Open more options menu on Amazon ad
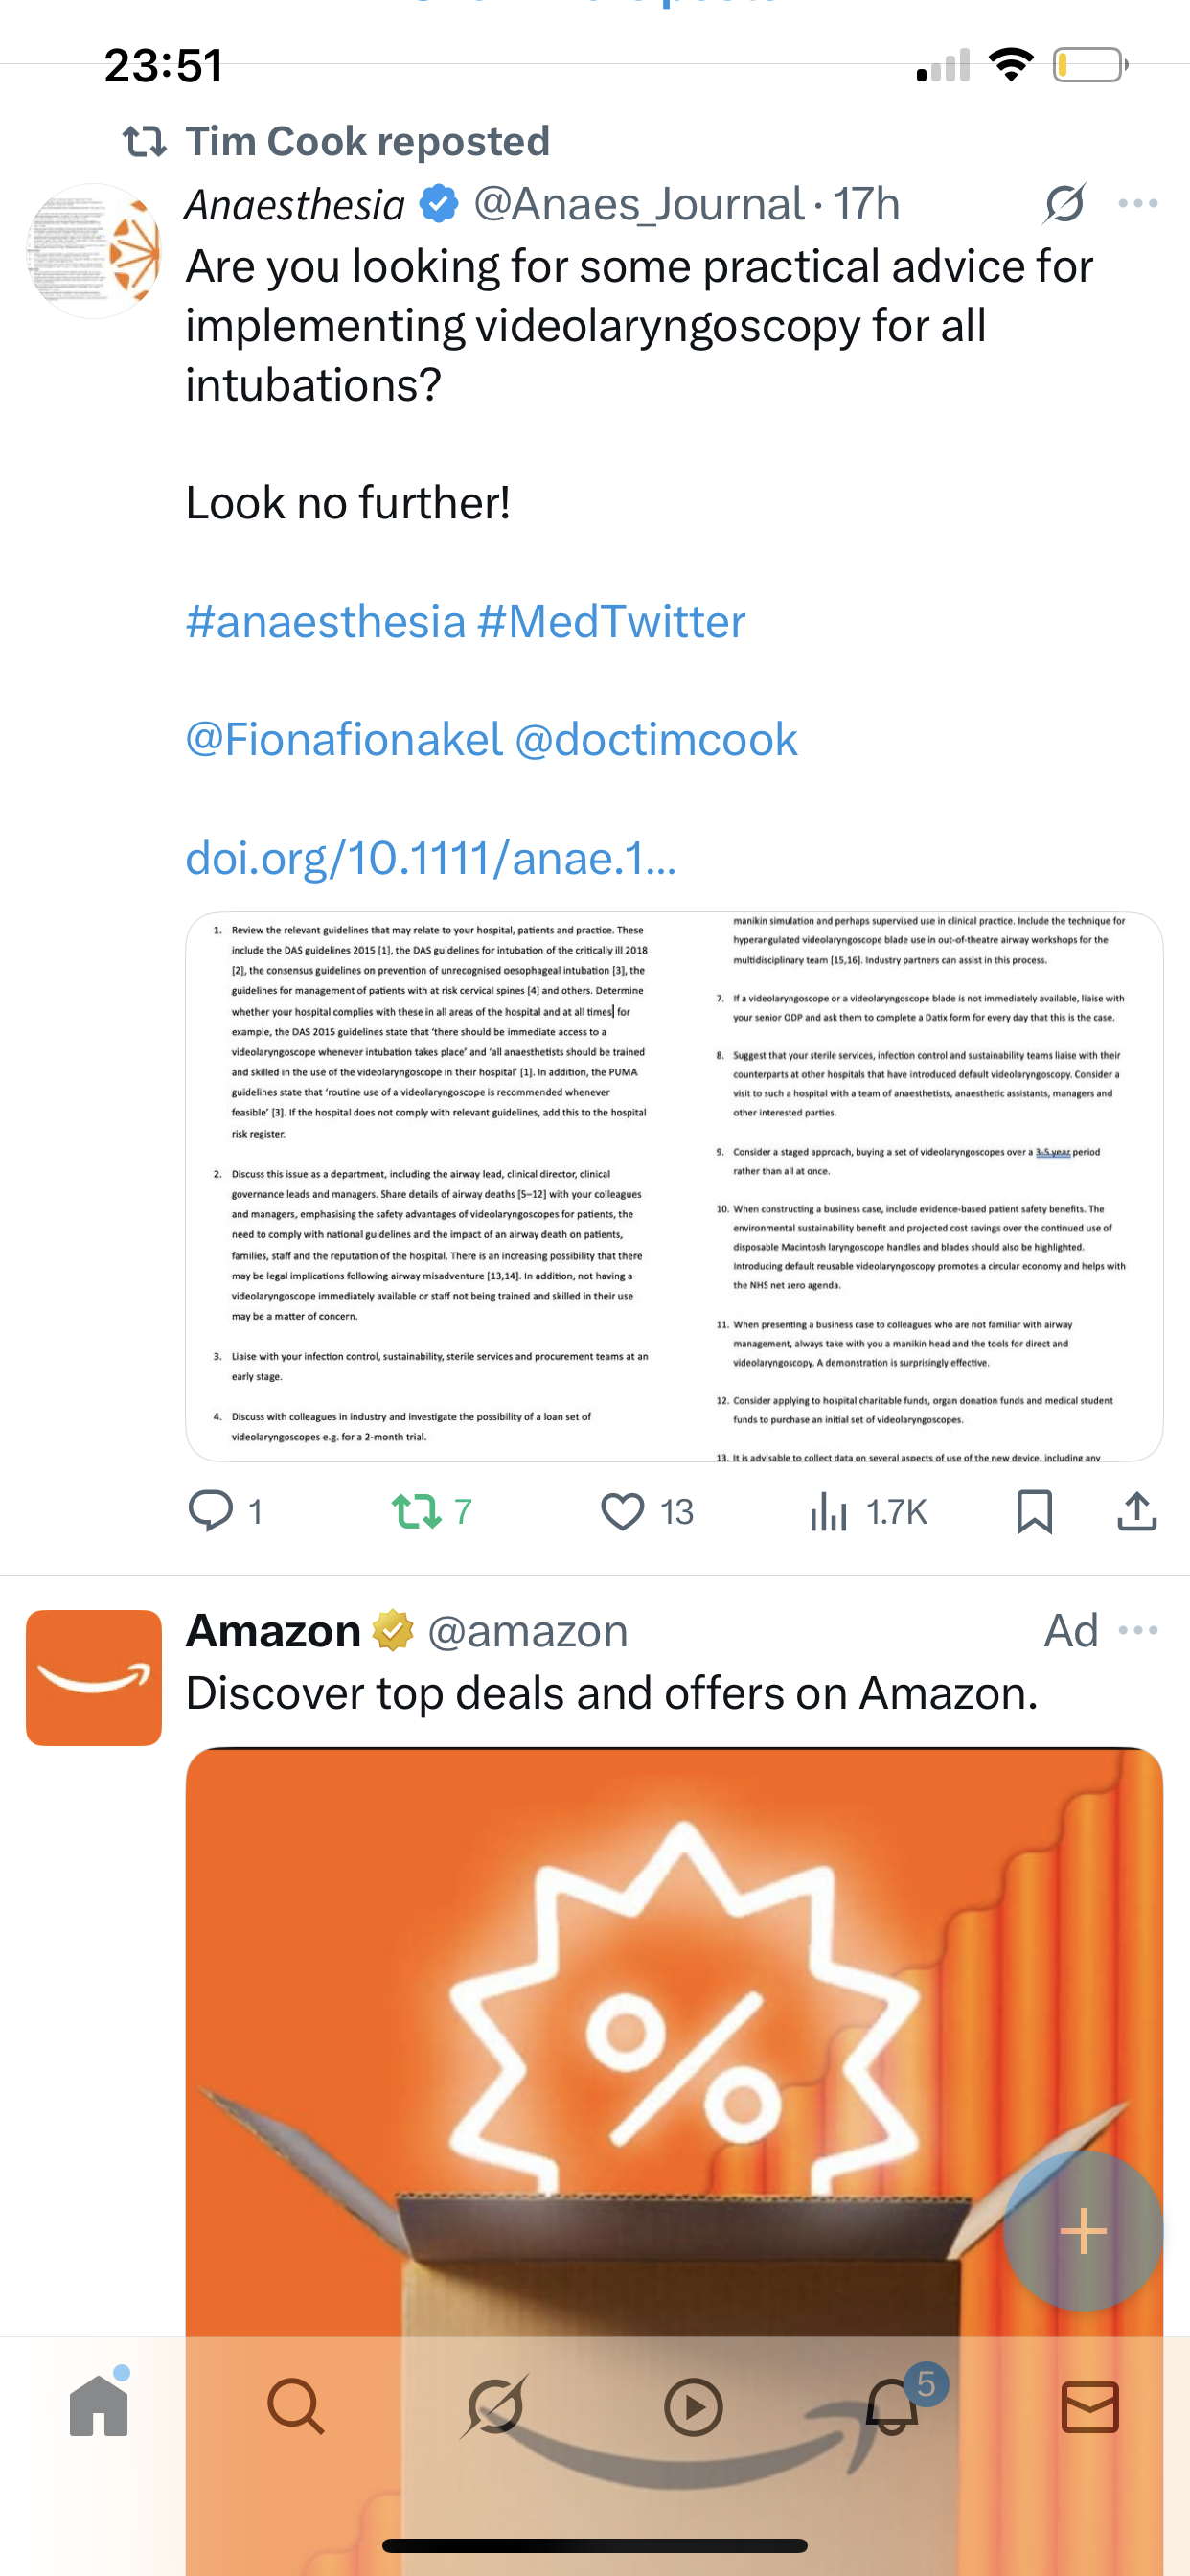 [x=1138, y=1630]
